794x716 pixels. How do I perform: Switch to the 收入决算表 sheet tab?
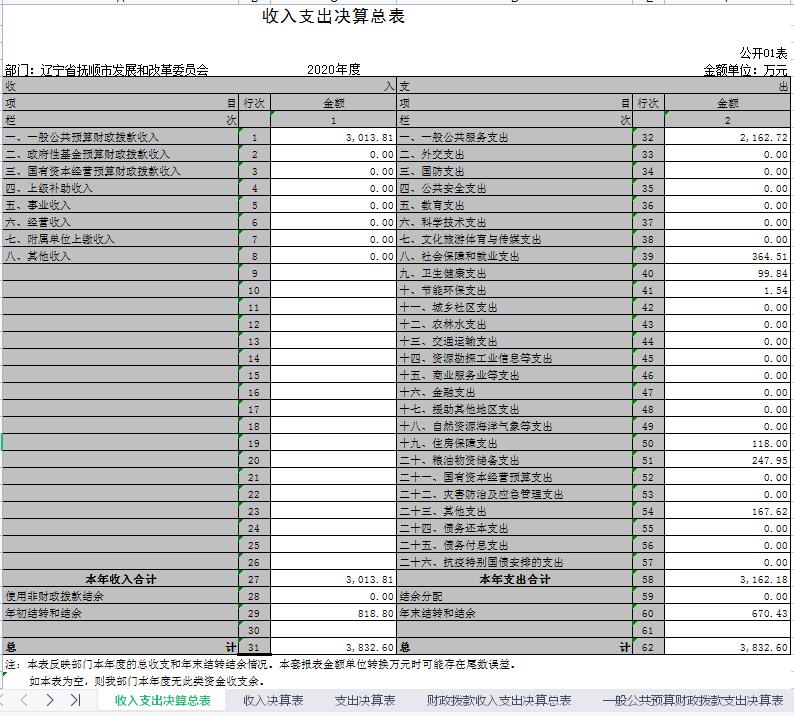tap(272, 700)
